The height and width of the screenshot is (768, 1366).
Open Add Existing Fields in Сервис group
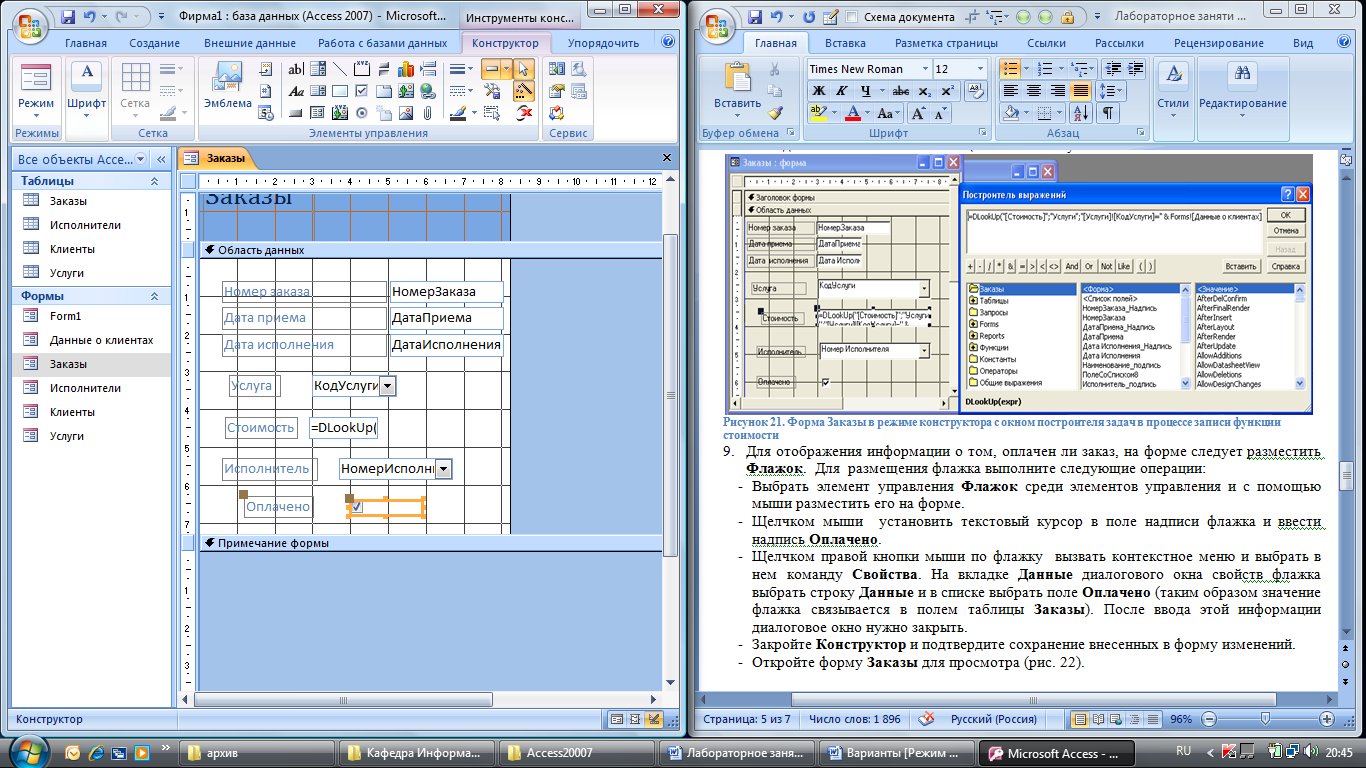(556, 69)
